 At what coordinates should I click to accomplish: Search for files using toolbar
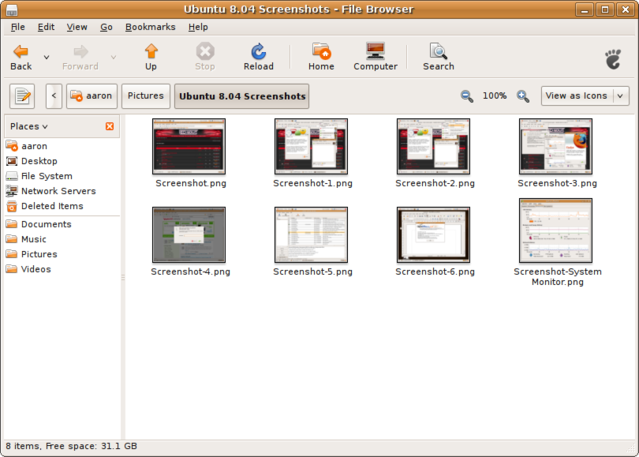tap(438, 57)
